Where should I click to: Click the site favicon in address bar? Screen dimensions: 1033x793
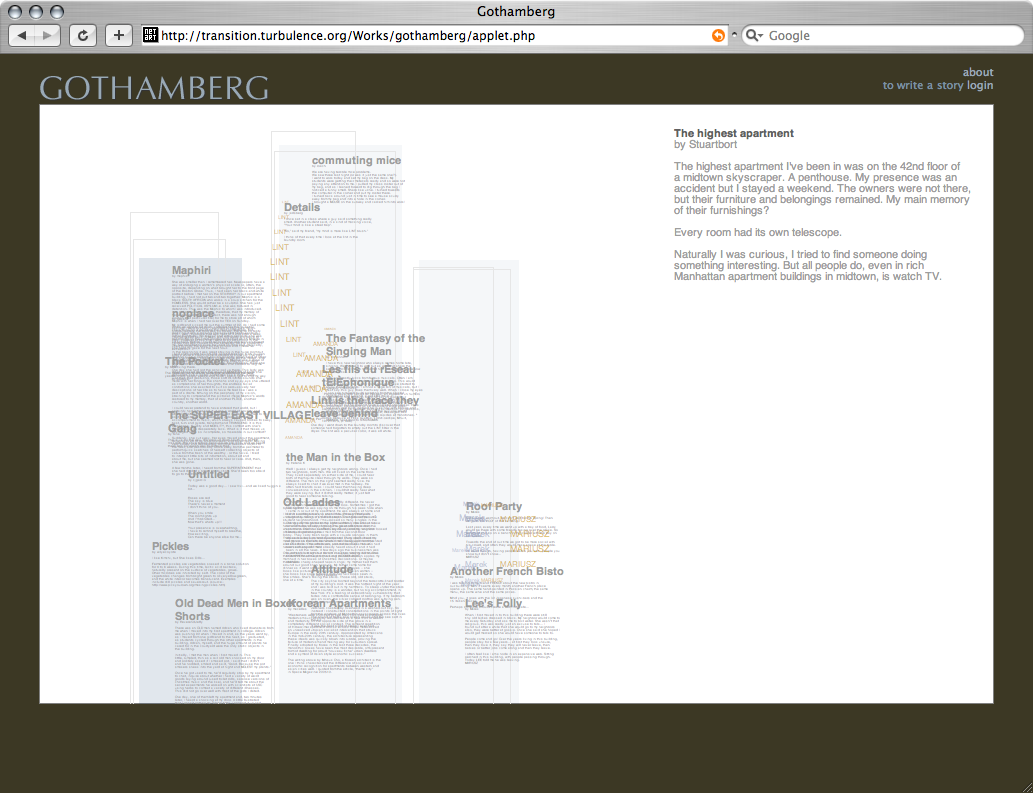pyautogui.click(x=151, y=35)
